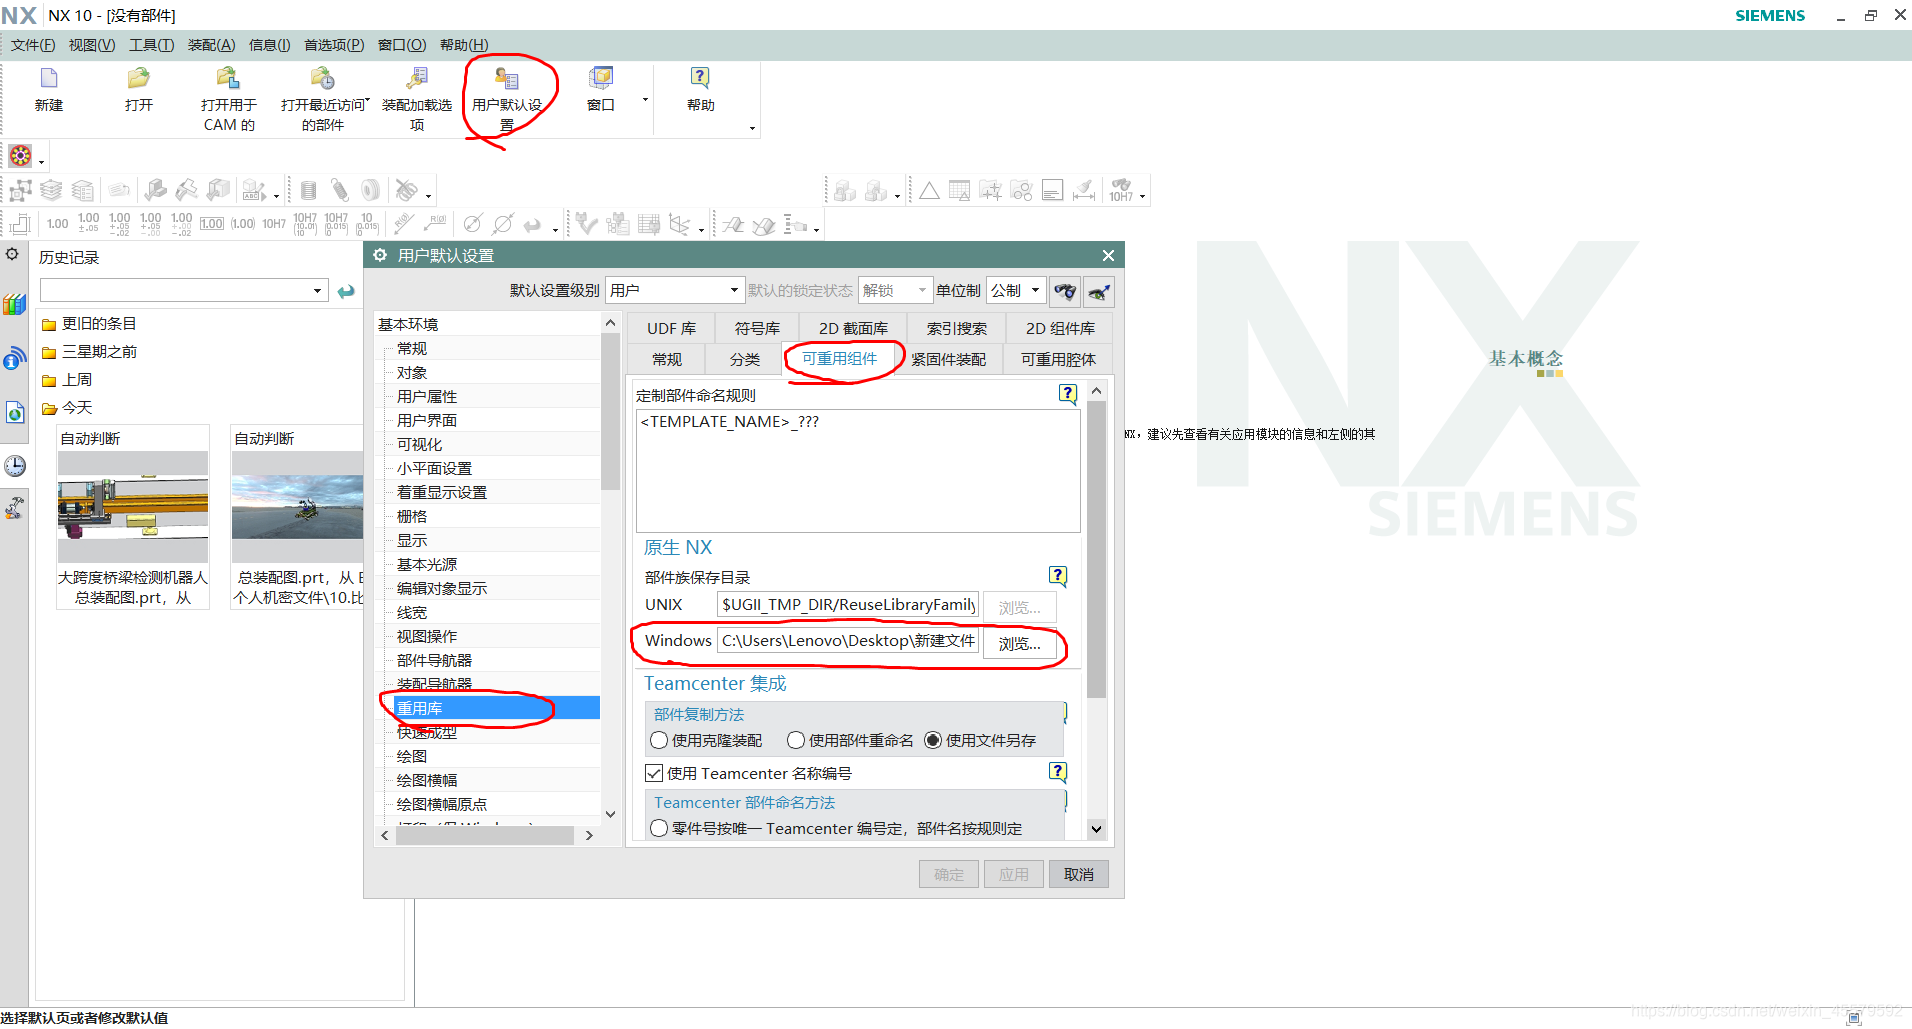Click the red gear role icon under toolbar
Image resolution: width=1912 pixels, height=1029 pixels.
(20, 156)
